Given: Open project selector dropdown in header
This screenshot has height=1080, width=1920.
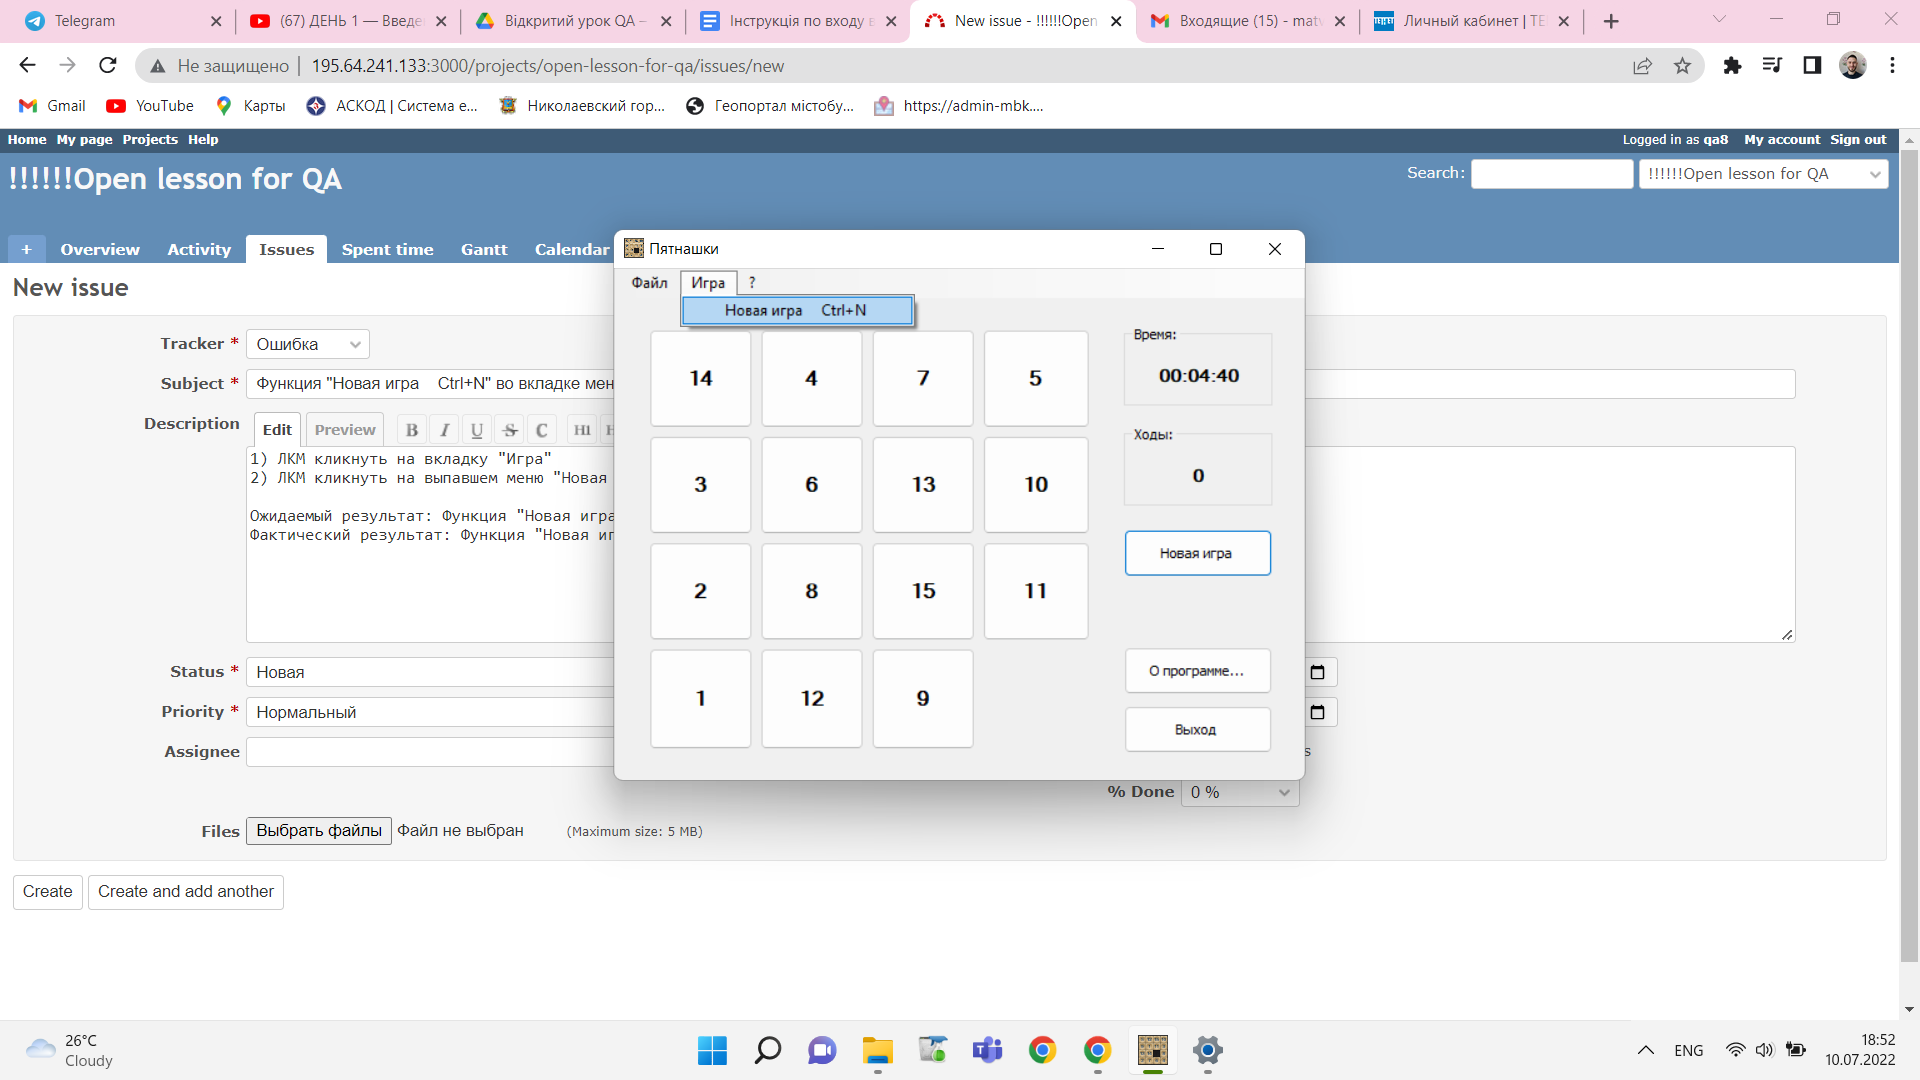Looking at the screenshot, I should point(1763,174).
